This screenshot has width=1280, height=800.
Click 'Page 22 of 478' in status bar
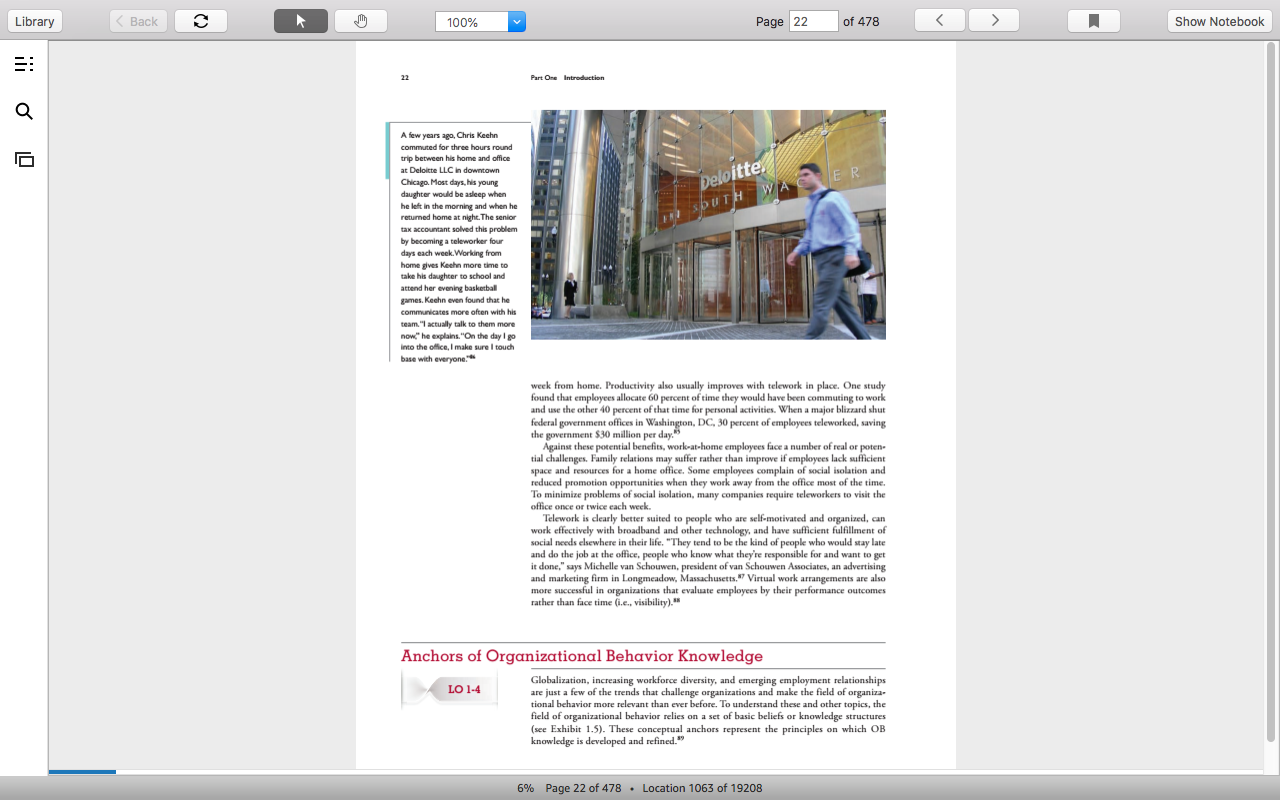(583, 788)
